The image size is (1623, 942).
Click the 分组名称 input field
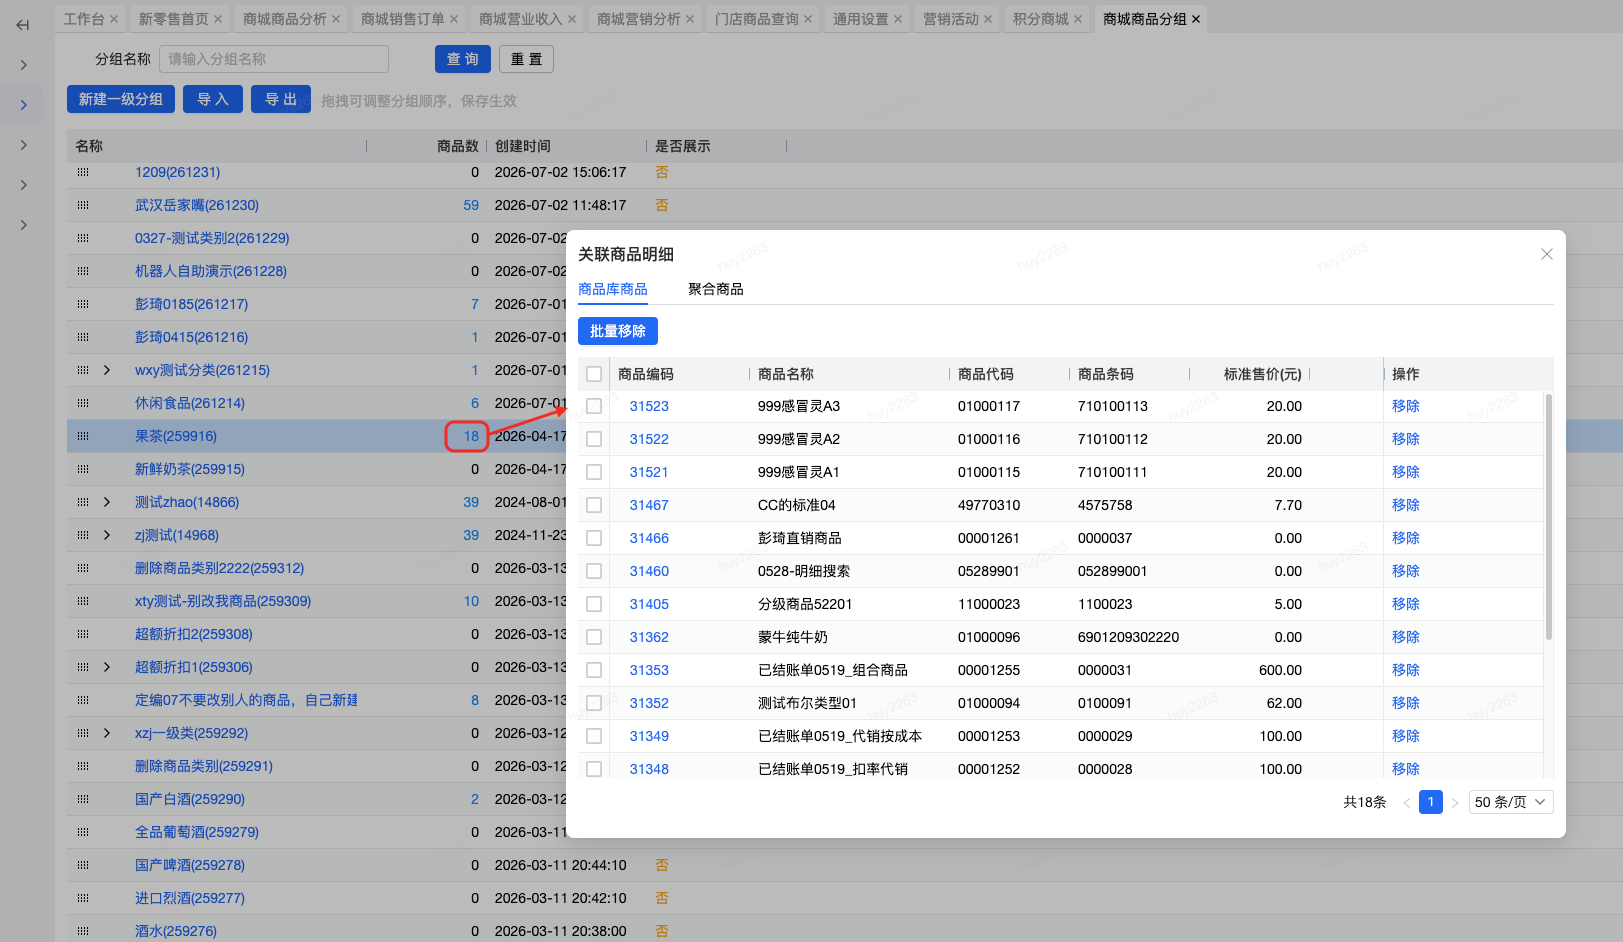[274, 59]
